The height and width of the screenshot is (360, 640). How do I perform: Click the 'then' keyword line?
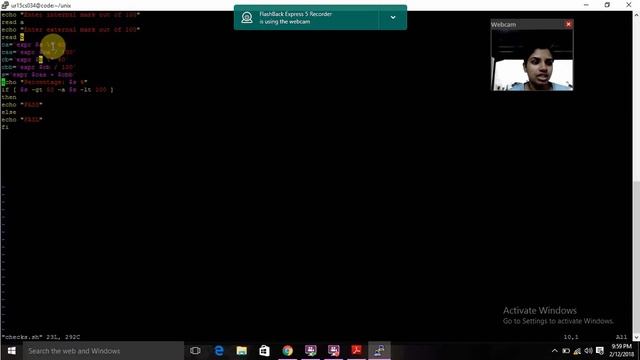pos(9,97)
